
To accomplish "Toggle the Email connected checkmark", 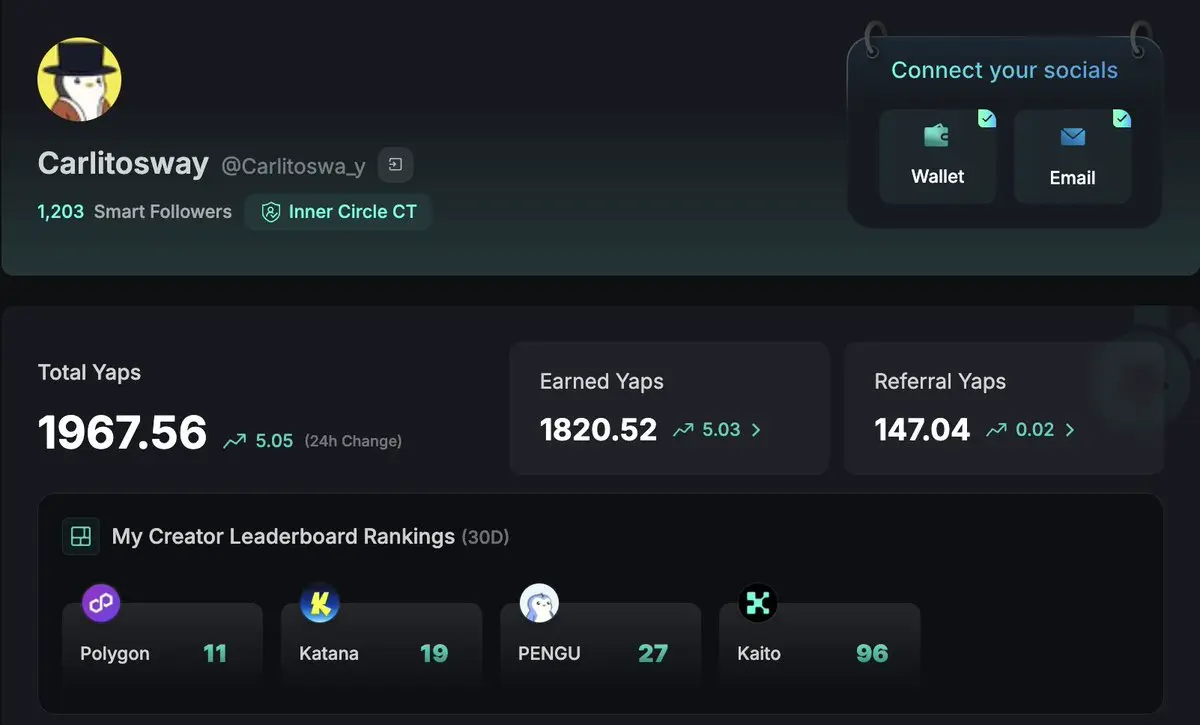I will [x=1122, y=118].
